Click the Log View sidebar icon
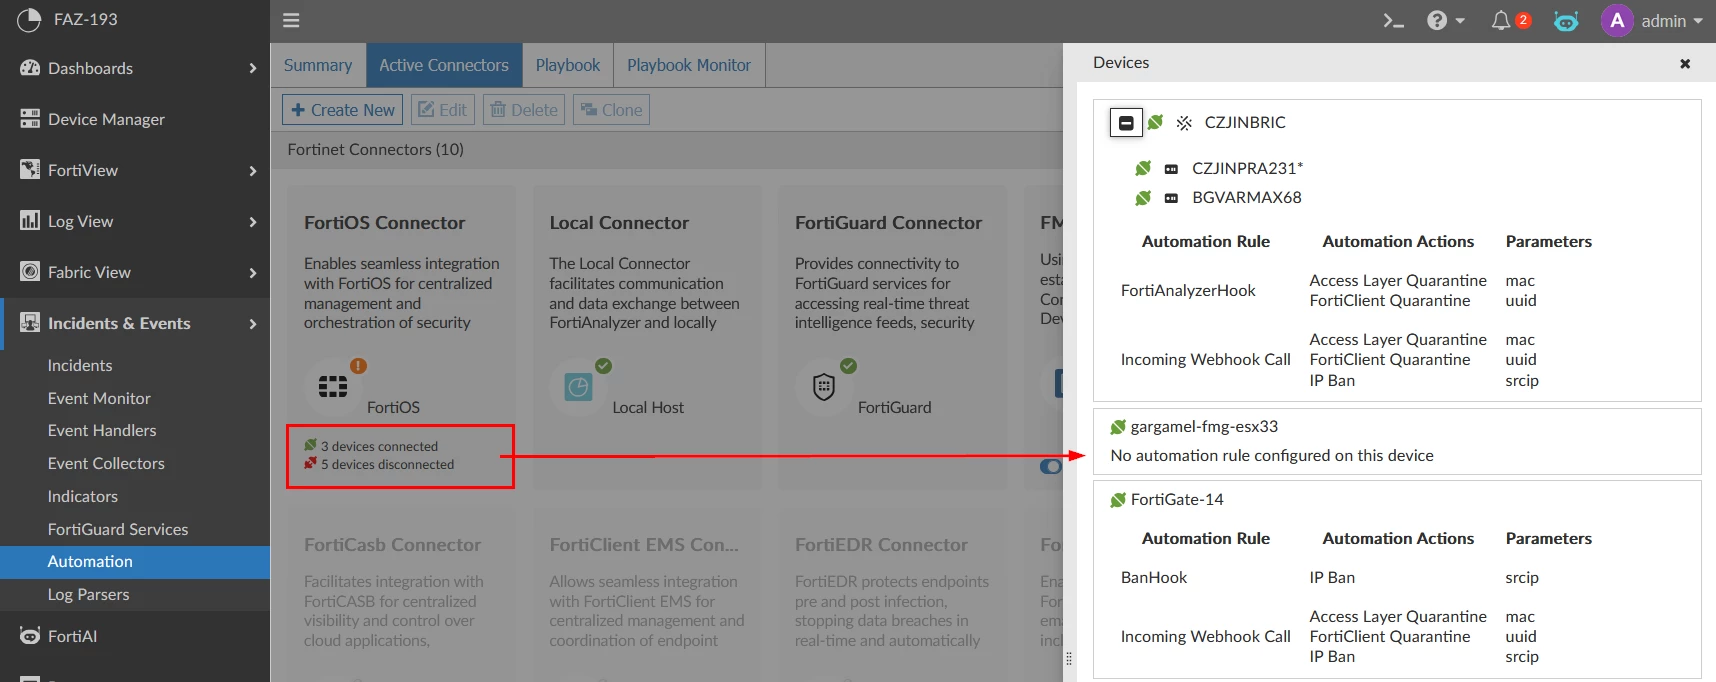Viewport: 1716px width, 682px height. point(30,221)
